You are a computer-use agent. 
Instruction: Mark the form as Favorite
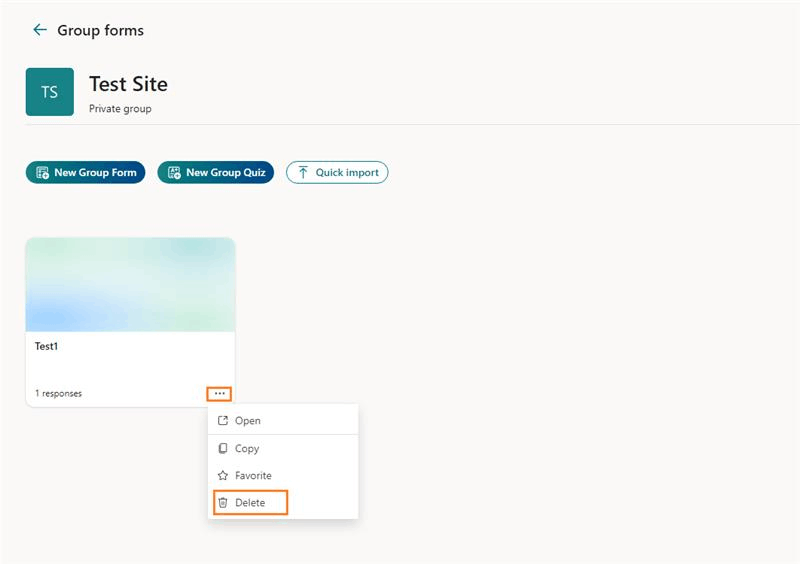(x=283, y=476)
